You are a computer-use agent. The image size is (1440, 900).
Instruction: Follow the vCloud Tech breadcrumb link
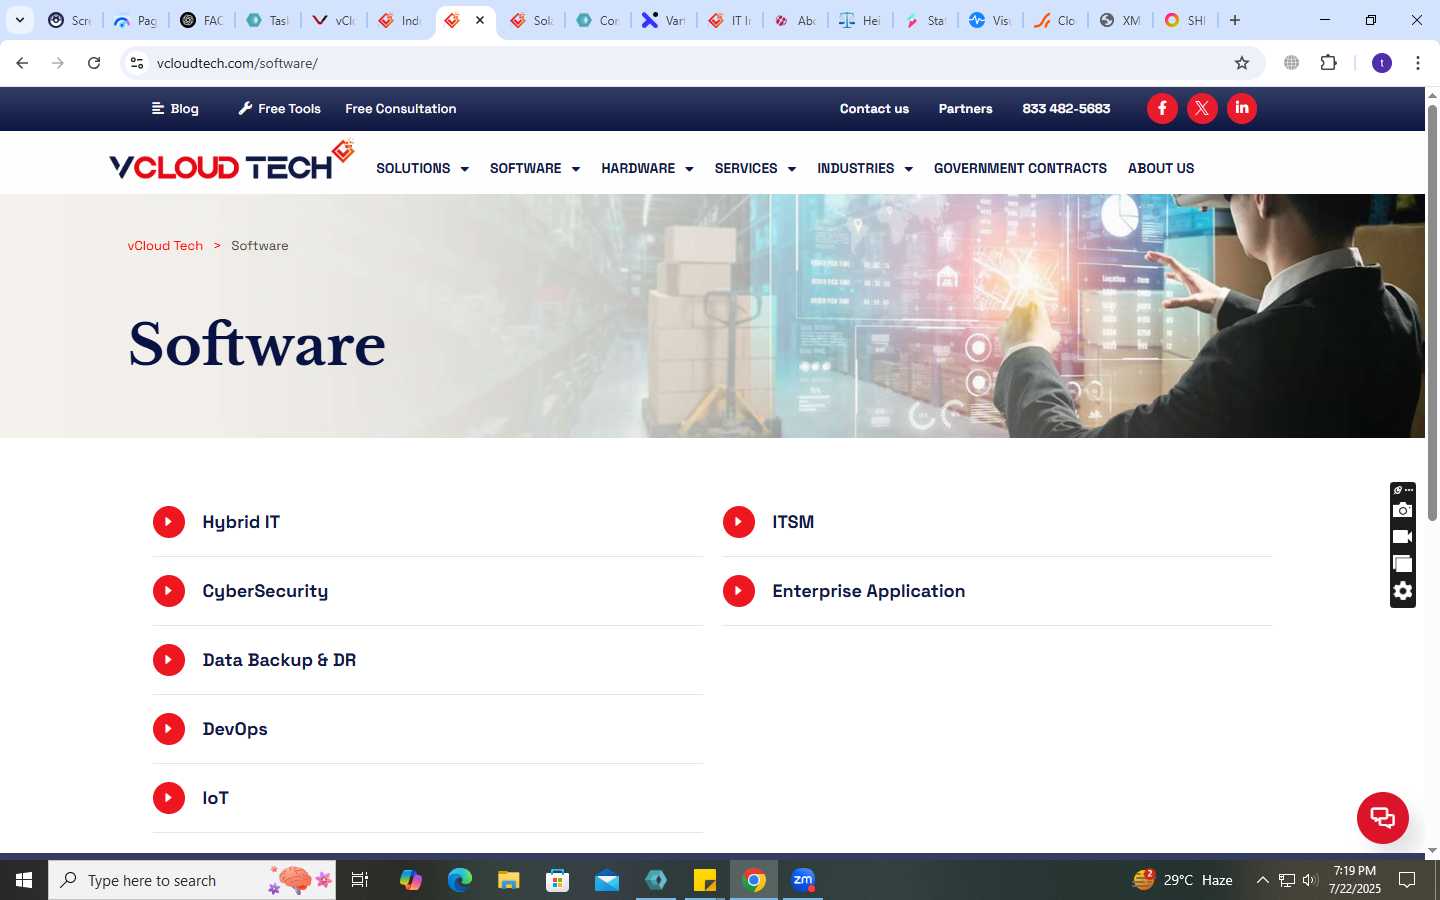click(165, 245)
